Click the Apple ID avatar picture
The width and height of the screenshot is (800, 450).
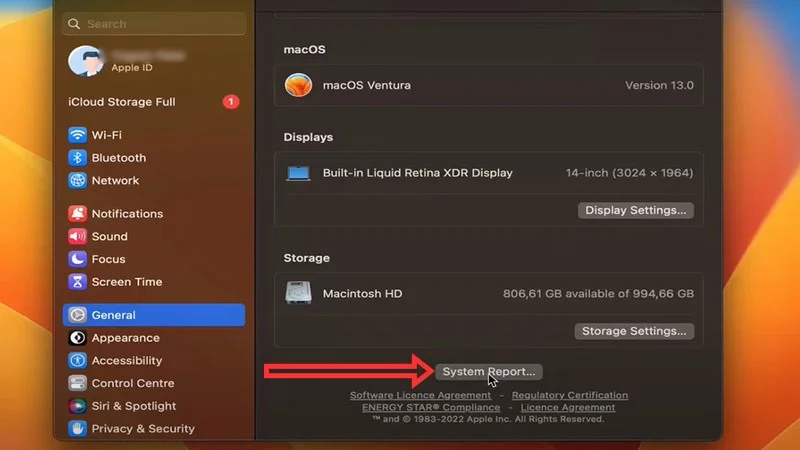pos(85,61)
